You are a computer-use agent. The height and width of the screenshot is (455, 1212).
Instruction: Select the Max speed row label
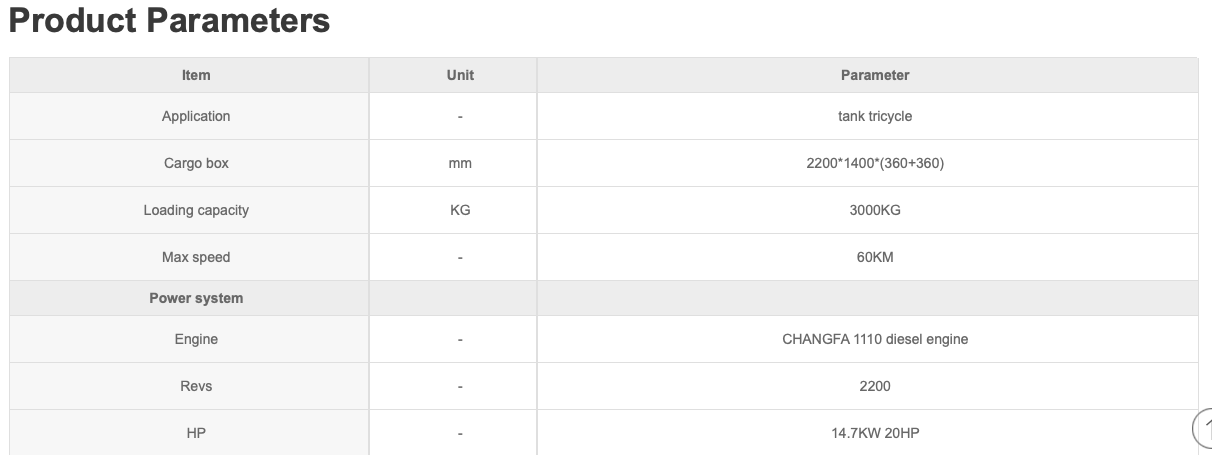coord(196,257)
